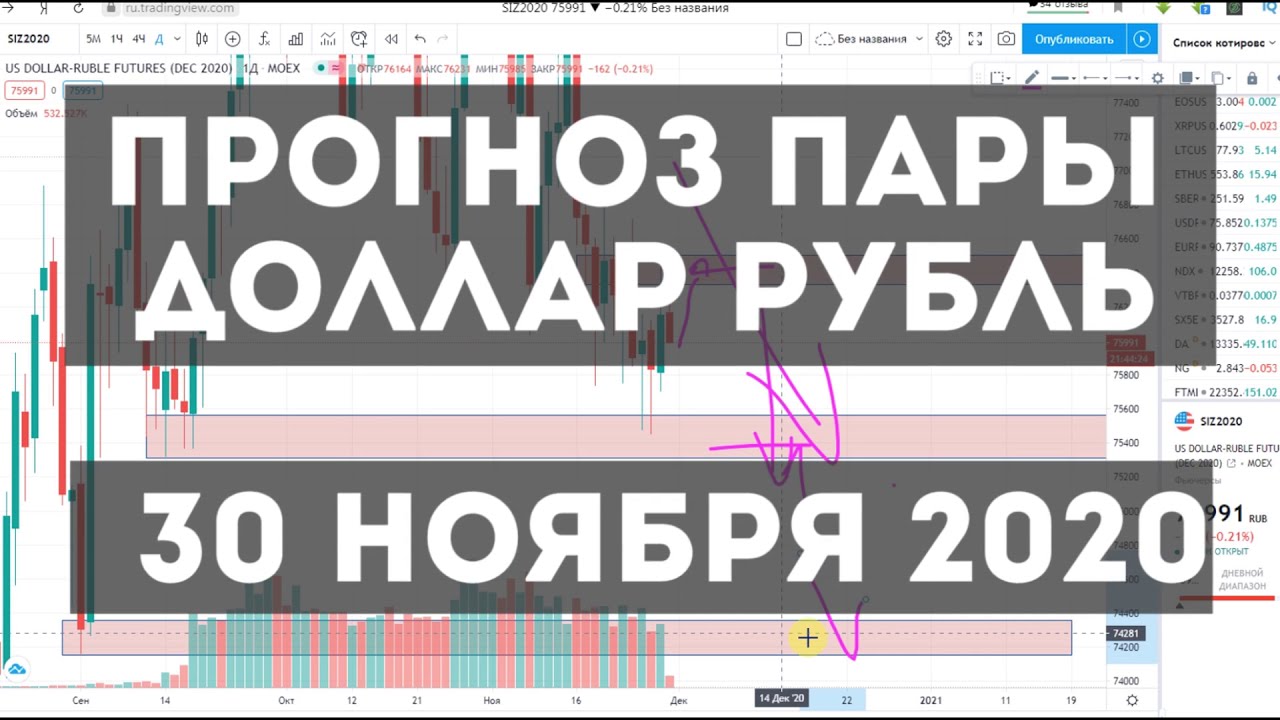Viewport: 1280px width, 720px height.
Task: Open the line style dropdown
Action: pyautogui.click(x=1094, y=78)
